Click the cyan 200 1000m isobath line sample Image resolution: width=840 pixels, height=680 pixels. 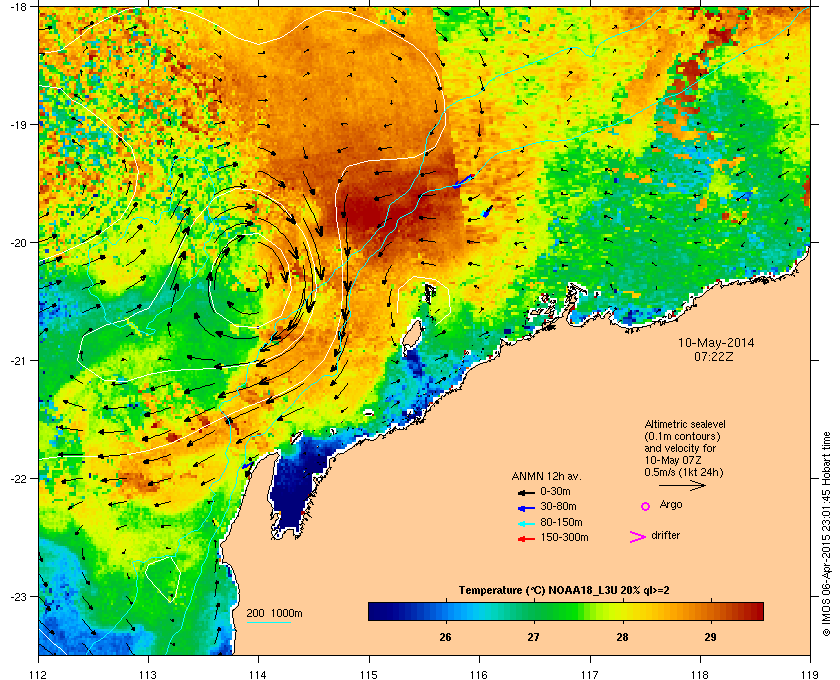(268, 623)
